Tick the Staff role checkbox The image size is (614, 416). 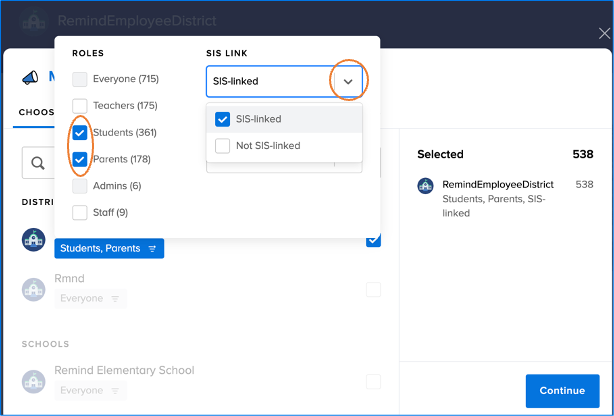[80, 212]
